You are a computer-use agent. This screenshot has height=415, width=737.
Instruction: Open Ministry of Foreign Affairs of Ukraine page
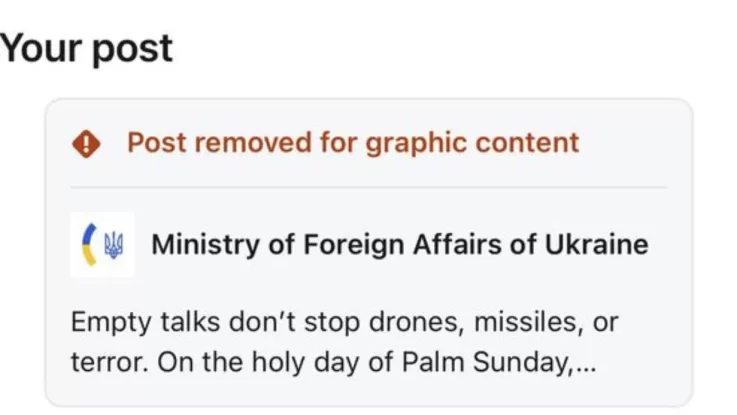[399, 245]
